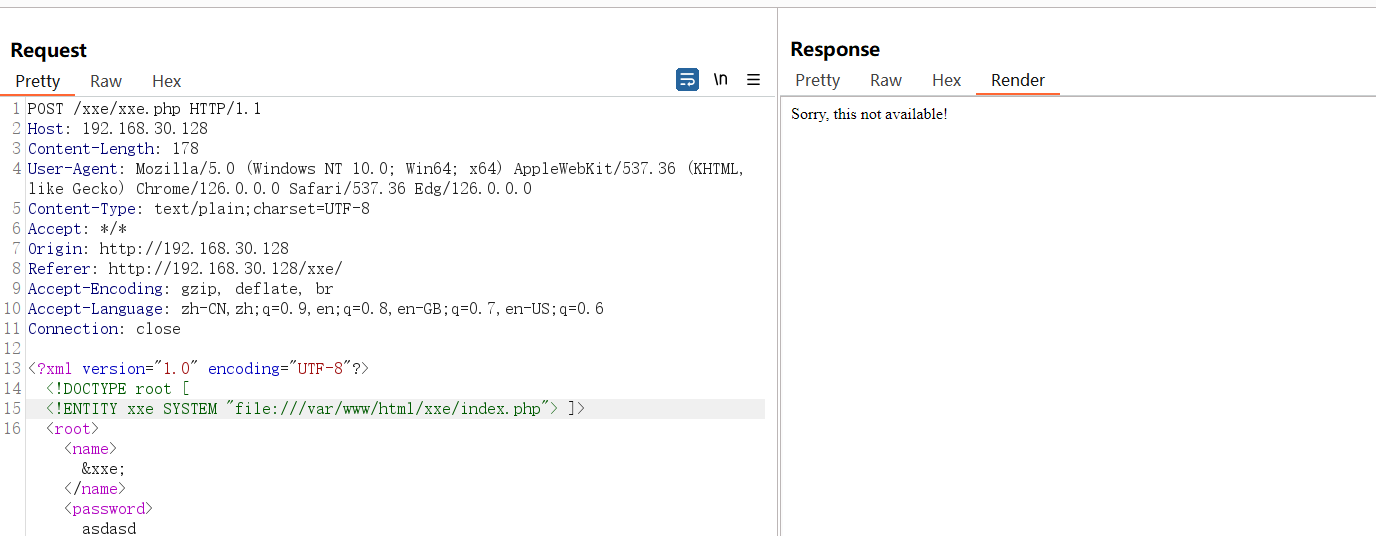
Task: Click the Response panel heading
Action: click(x=835, y=49)
